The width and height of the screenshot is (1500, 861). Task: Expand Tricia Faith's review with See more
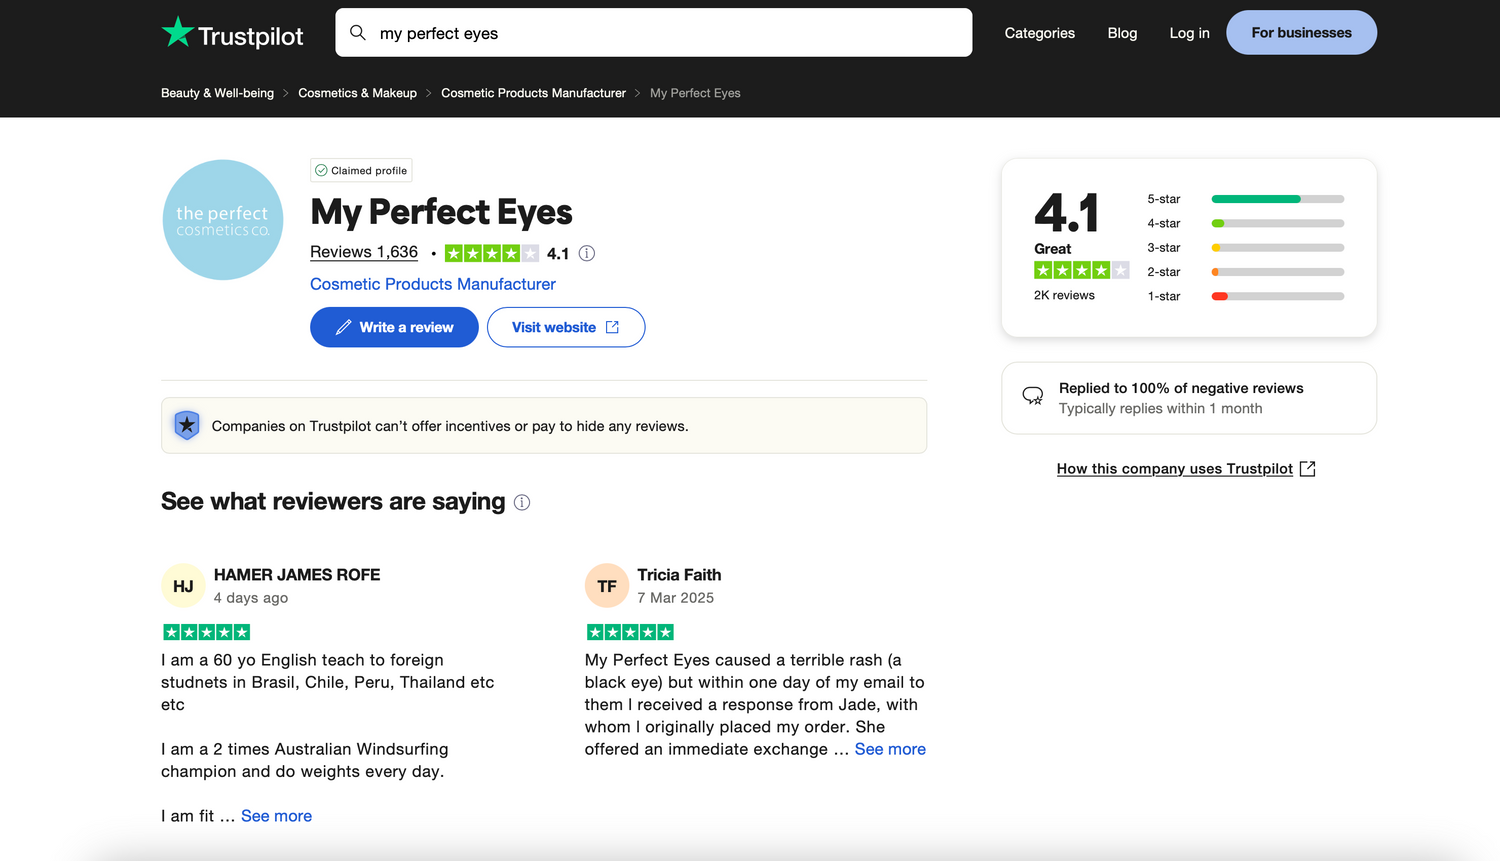pyautogui.click(x=890, y=748)
